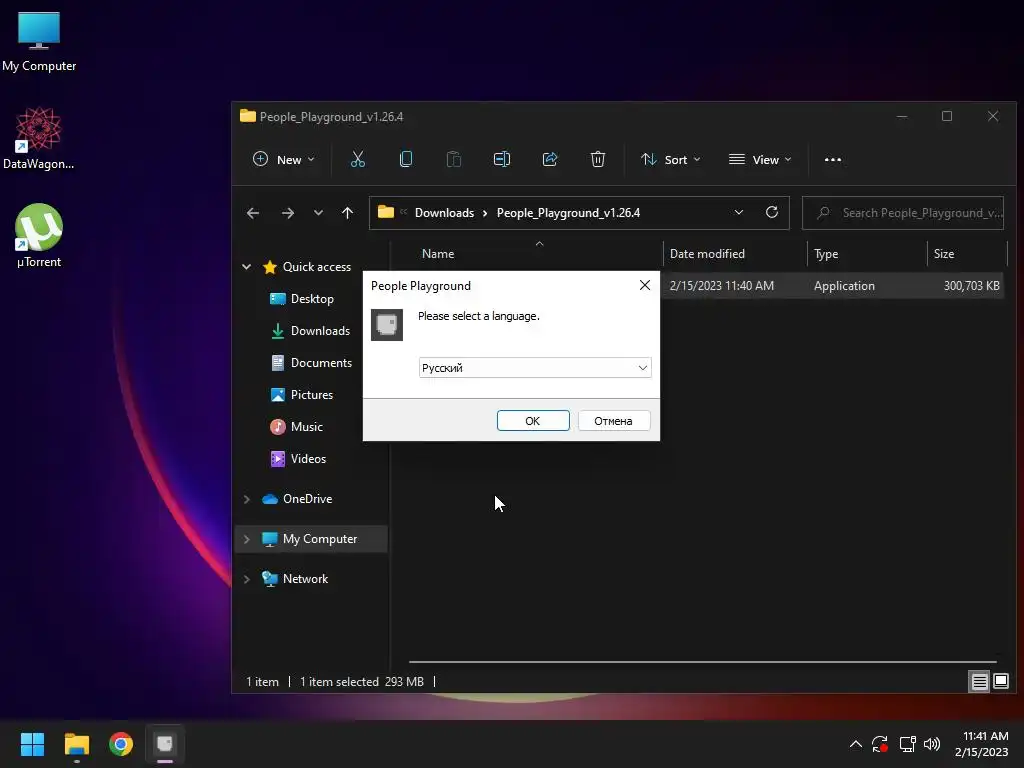Expand the OneDrive tree node
Image resolution: width=1024 pixels, height=768 pixels.
point(247,499)
